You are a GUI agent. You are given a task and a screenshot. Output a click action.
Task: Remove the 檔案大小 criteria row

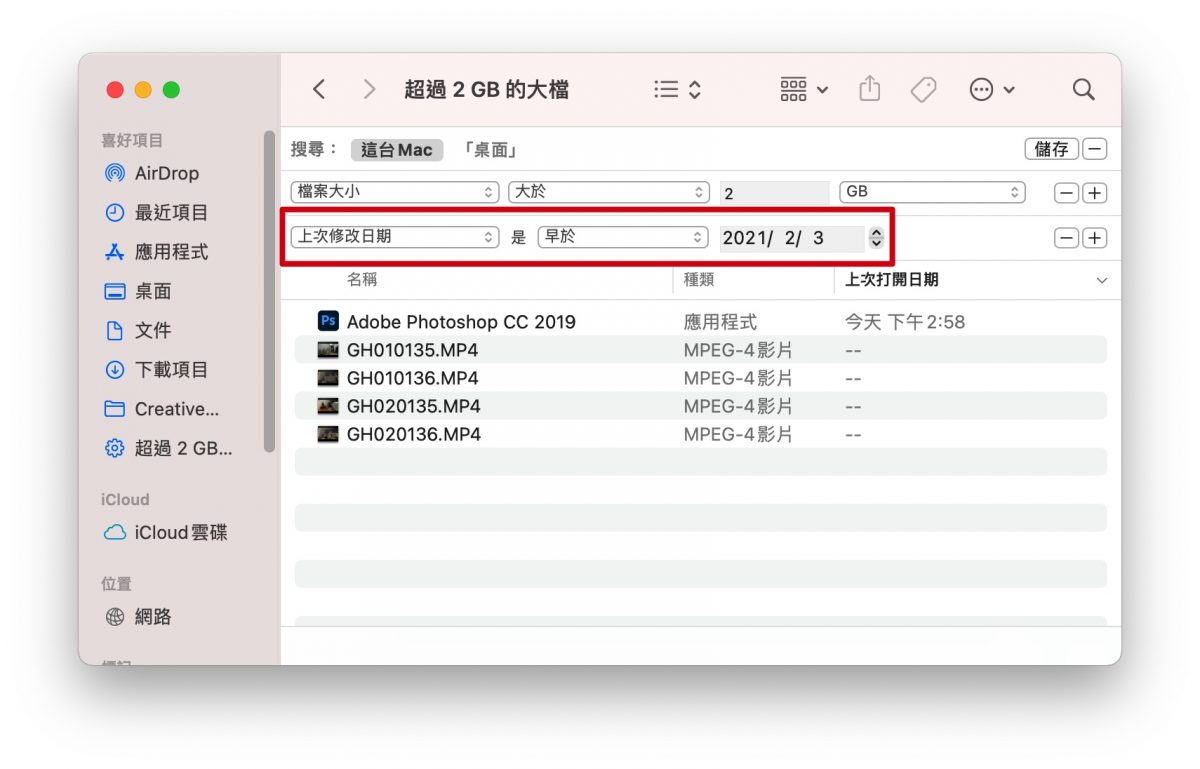pyautogui.click(x=1067, y=193)
